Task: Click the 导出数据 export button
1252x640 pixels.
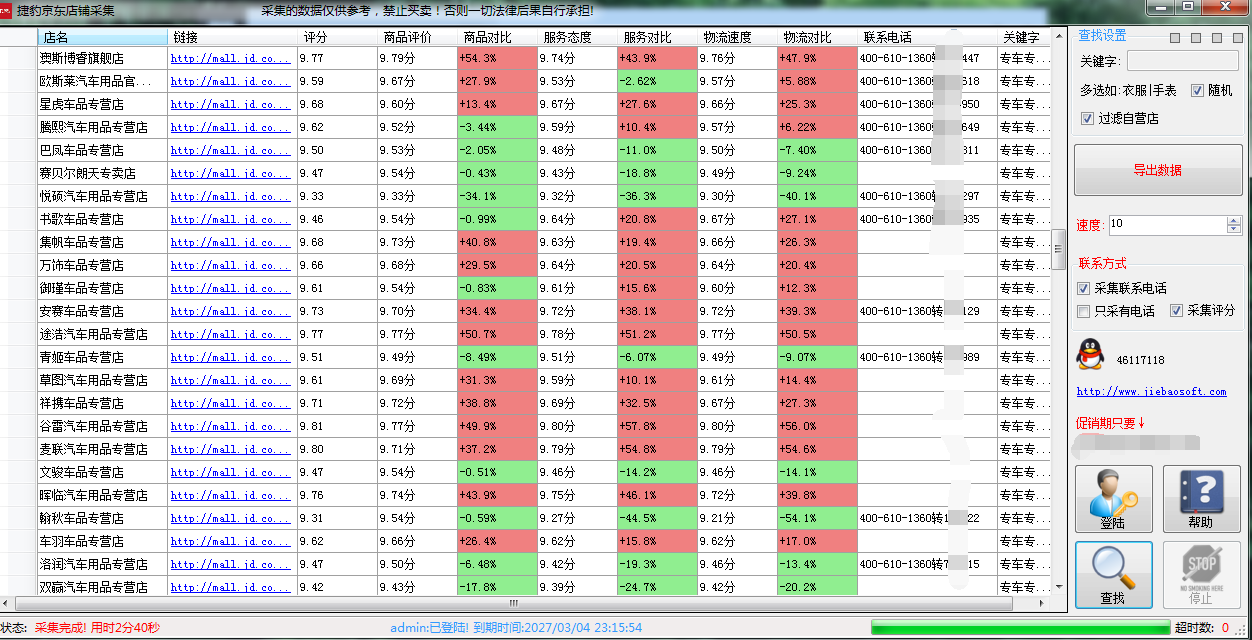Action: tap(1157, 170)
